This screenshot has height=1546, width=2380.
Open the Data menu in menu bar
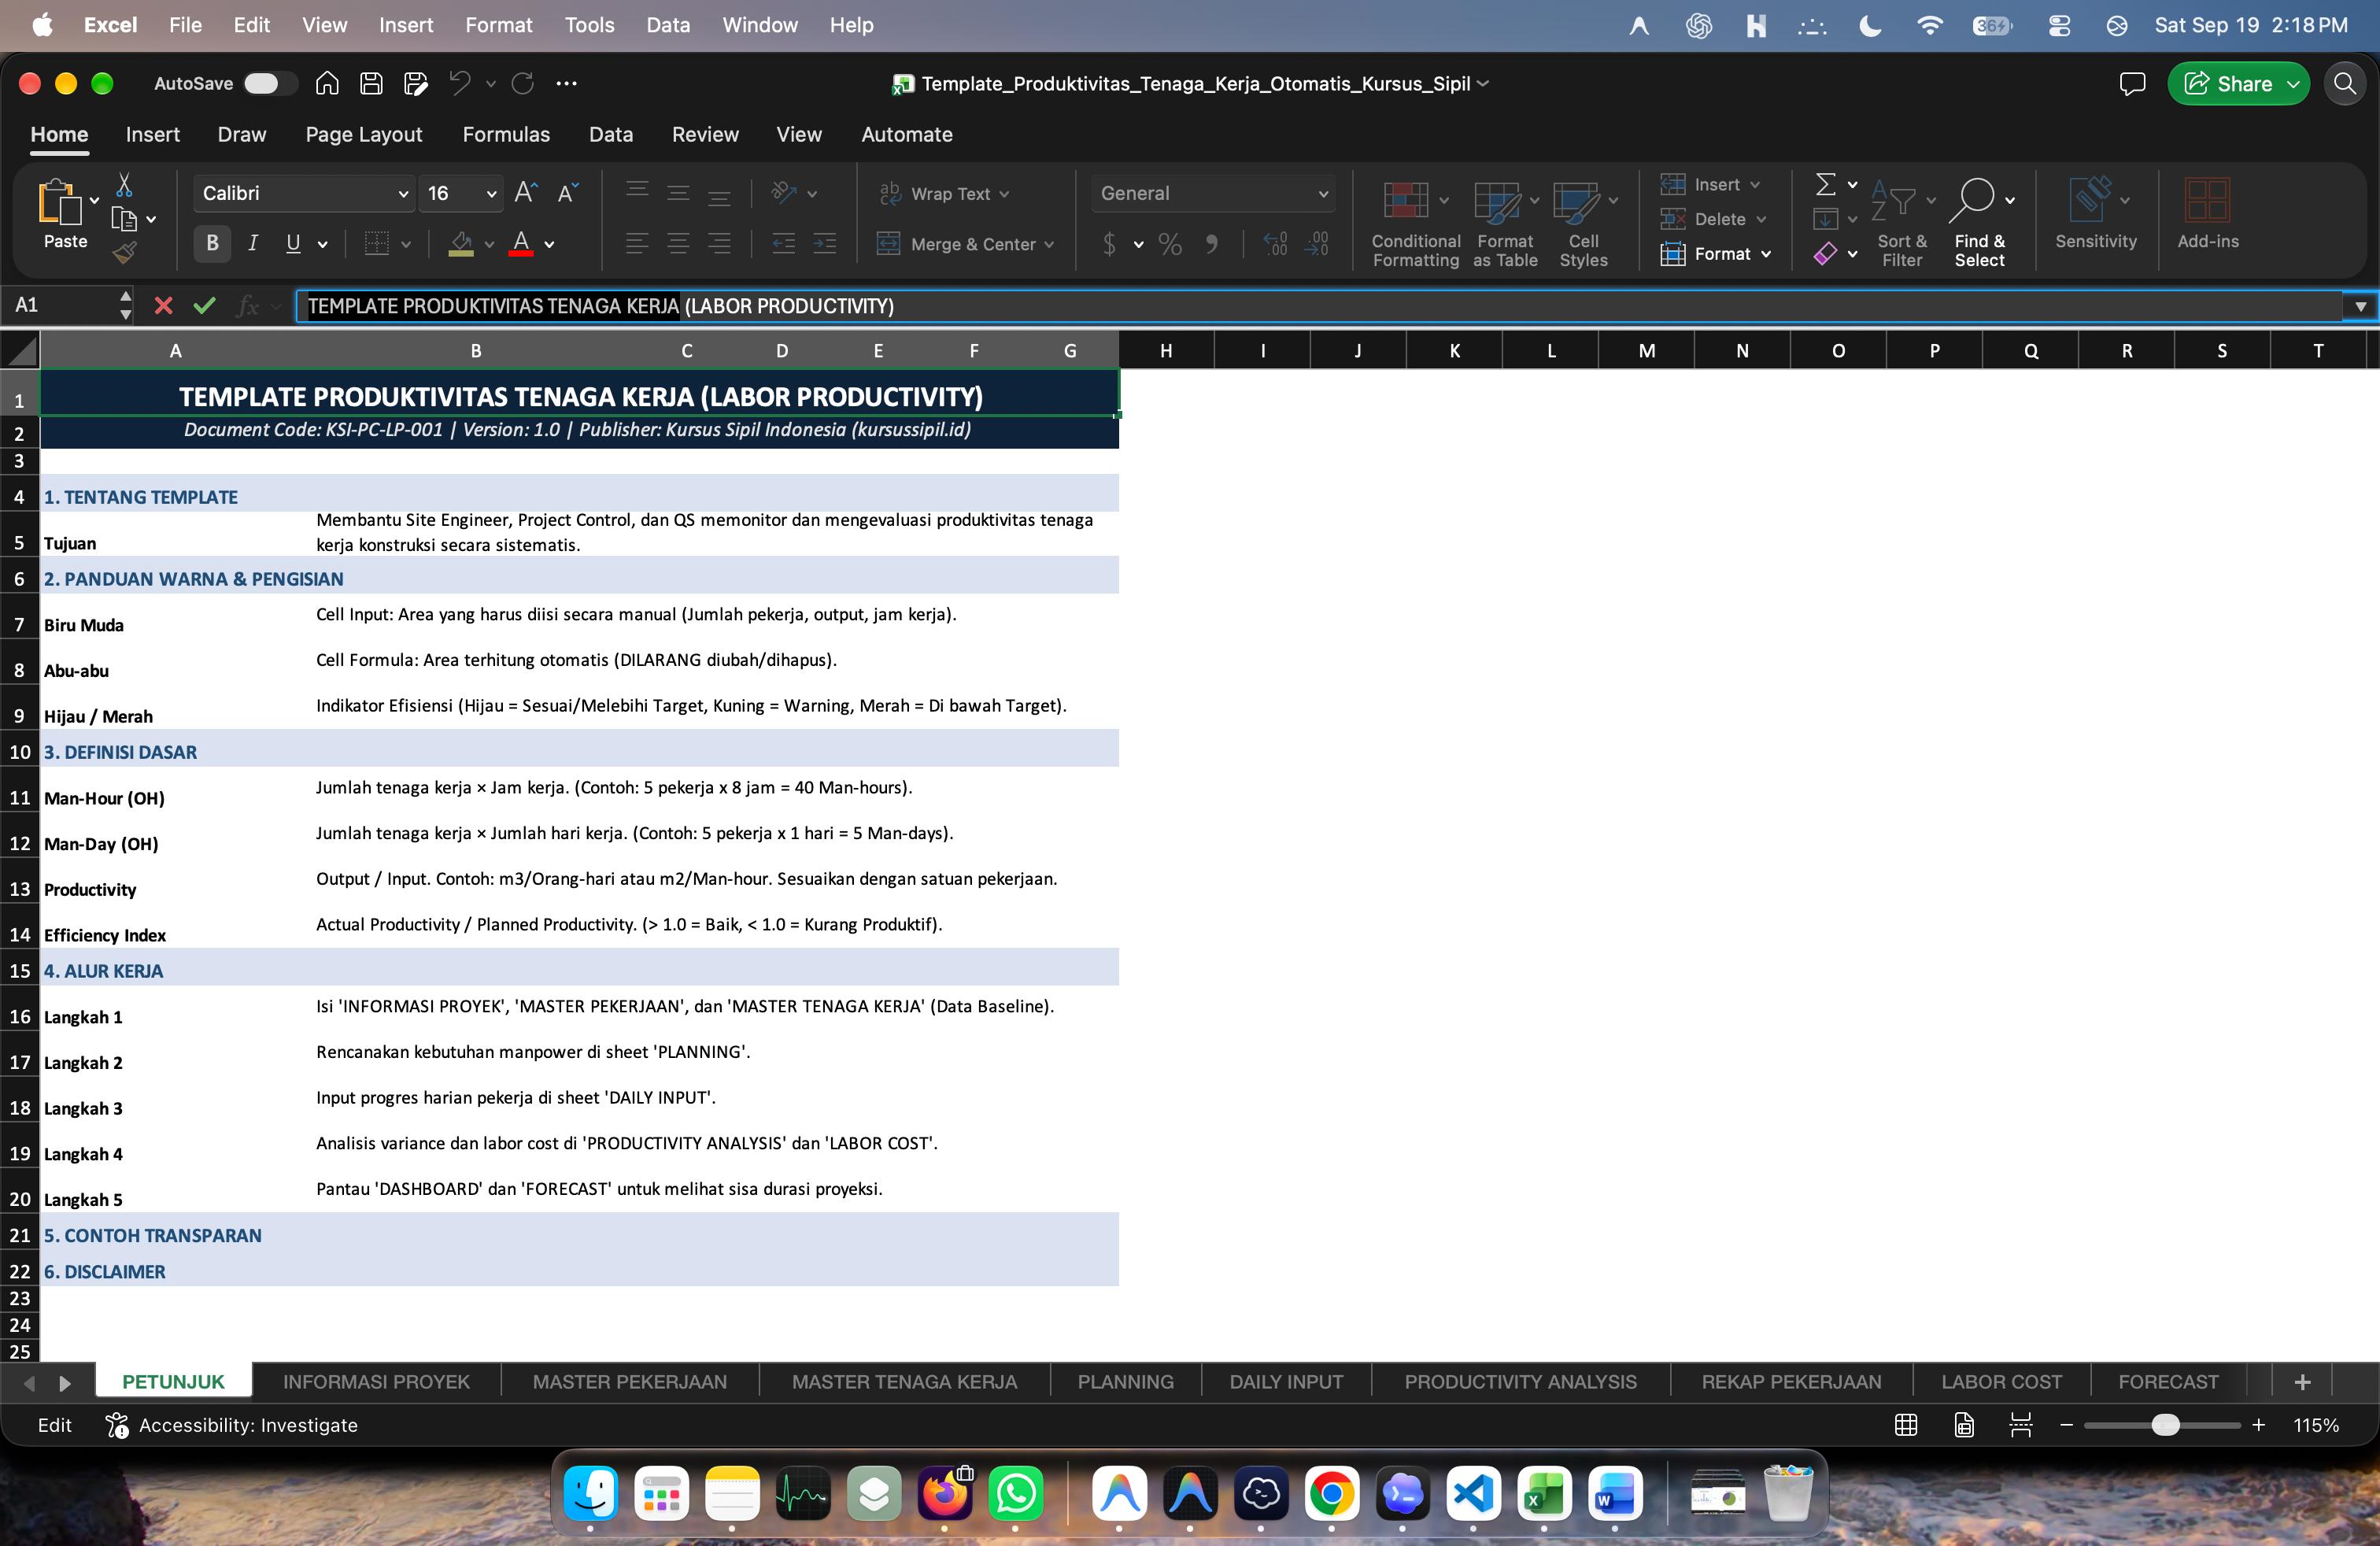click(x=667, y=25)
